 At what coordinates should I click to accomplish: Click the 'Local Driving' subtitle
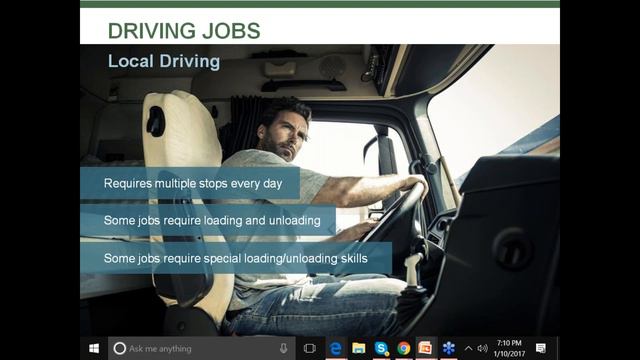click(164, 61)
